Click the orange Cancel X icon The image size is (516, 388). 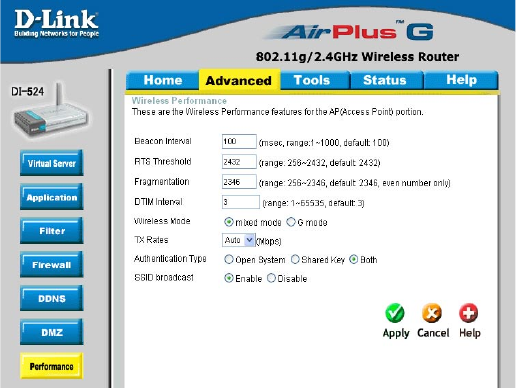(x=432, y=313)
